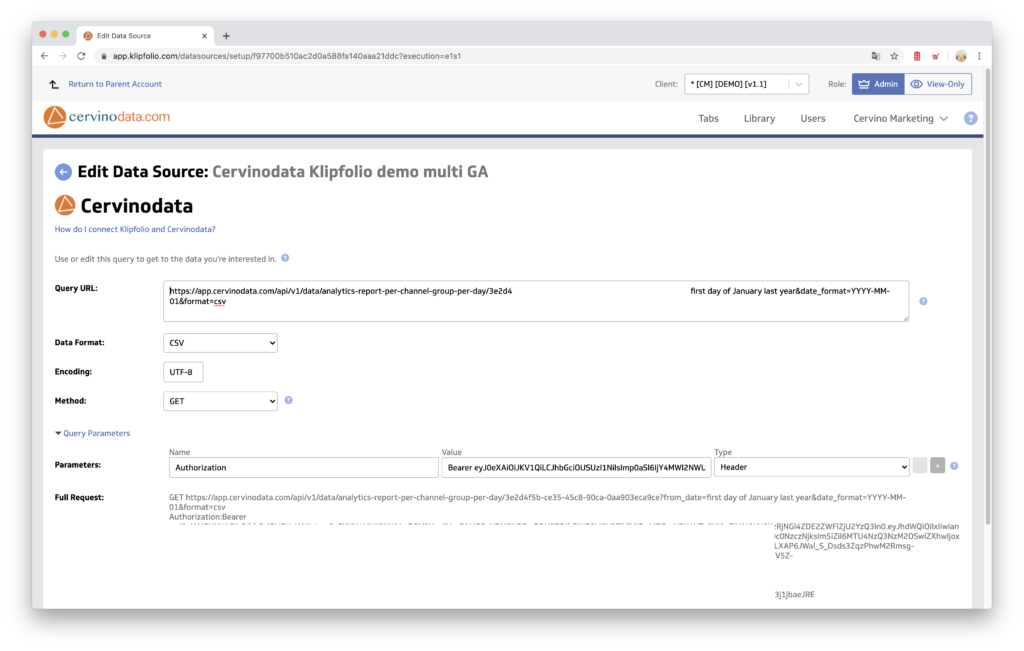
Task: Open the Users menu item
Action: click(812, 118)
